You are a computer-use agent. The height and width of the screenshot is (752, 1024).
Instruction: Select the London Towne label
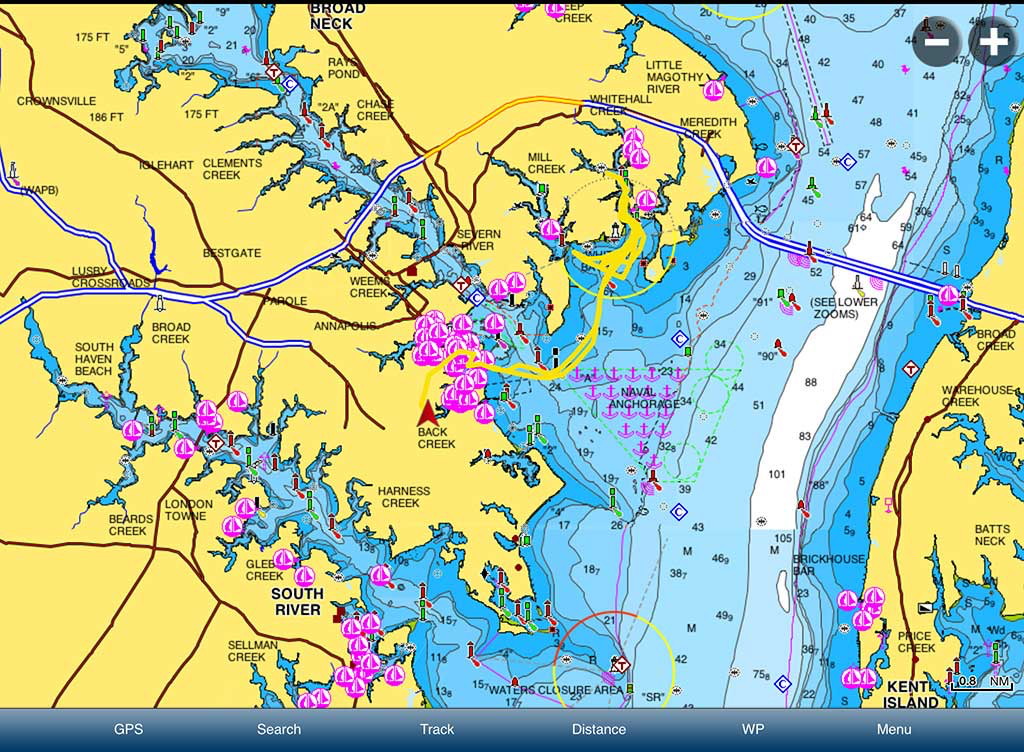coord(189,510)
